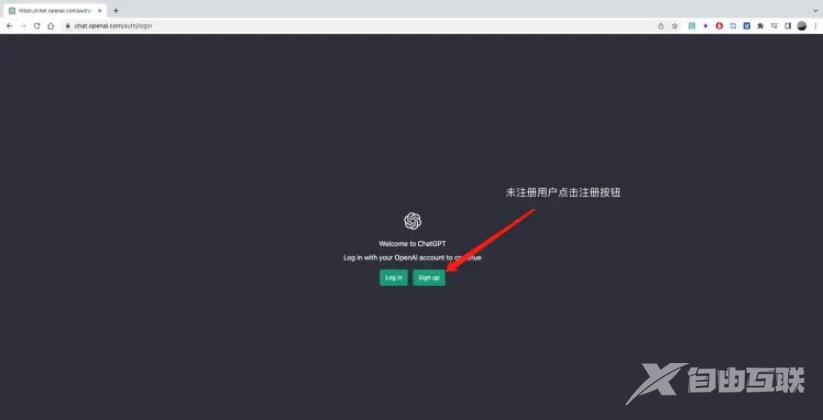The height and width of the screenshot is (420, 823).
Task: Click the lock icon in the address bar
Action: pos(68,26)
